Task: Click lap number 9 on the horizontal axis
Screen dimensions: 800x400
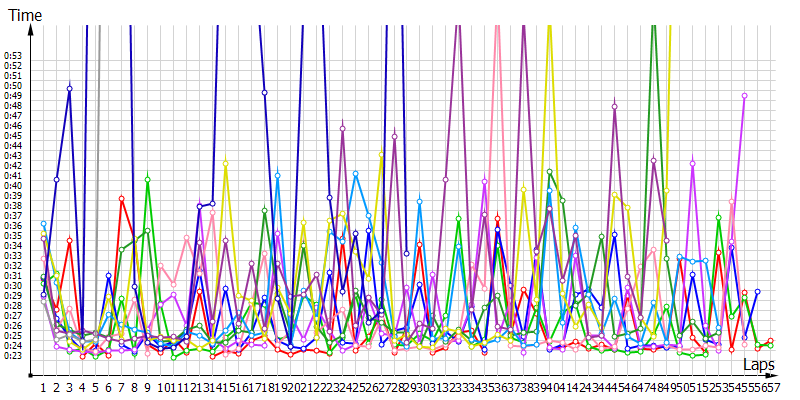Action: (x=147, y=386)
